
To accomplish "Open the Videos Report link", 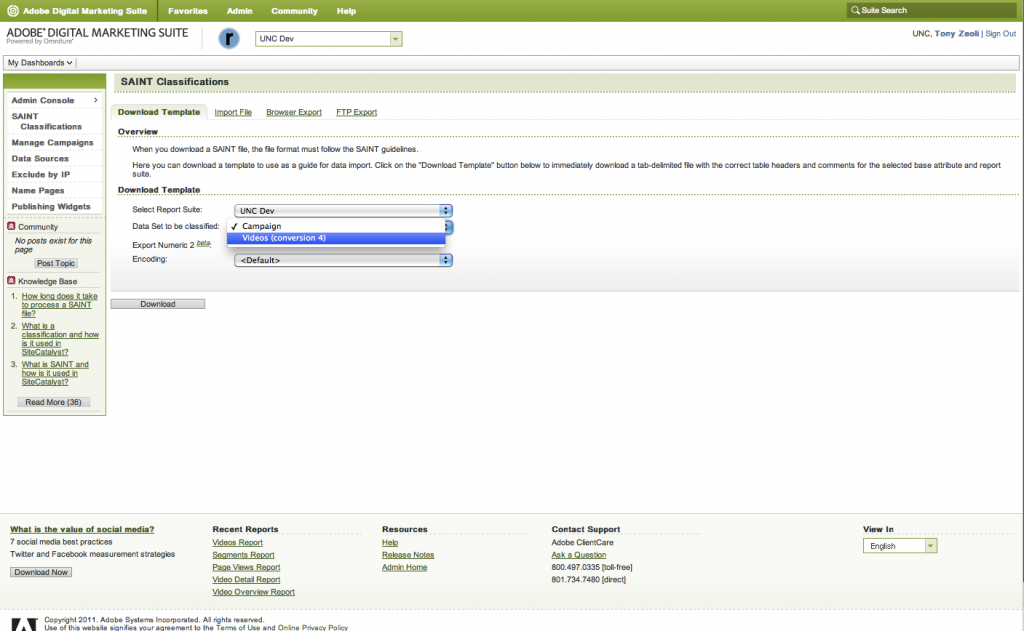I will click(x=238, y=543).
